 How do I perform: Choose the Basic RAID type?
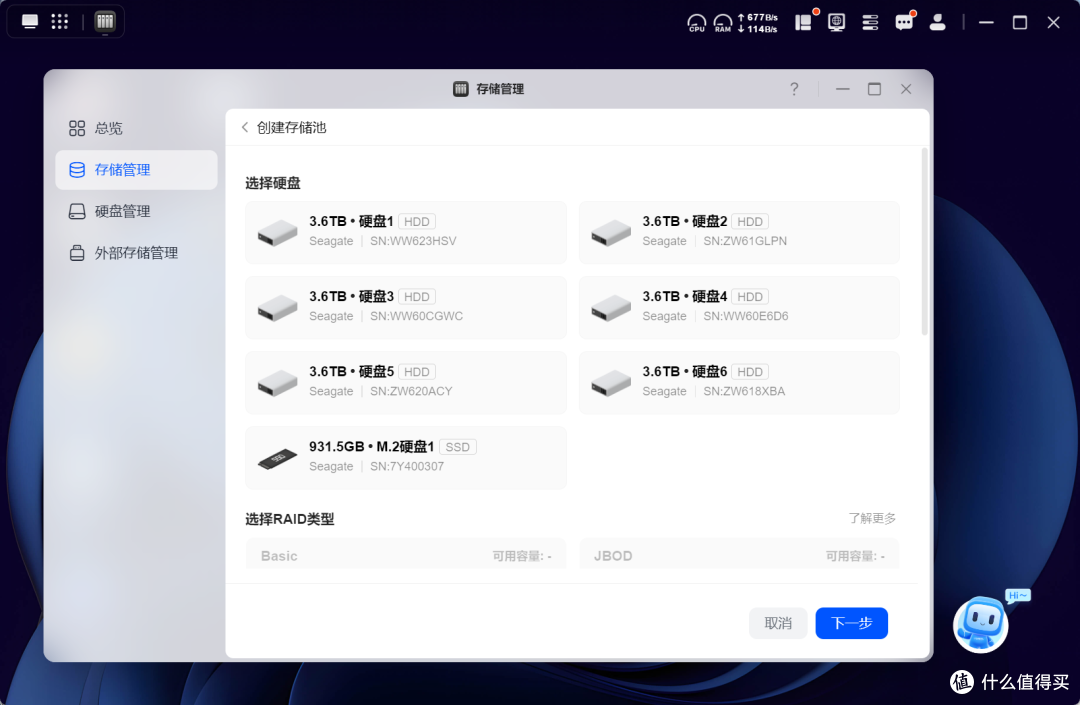click(x=406, y=554)
